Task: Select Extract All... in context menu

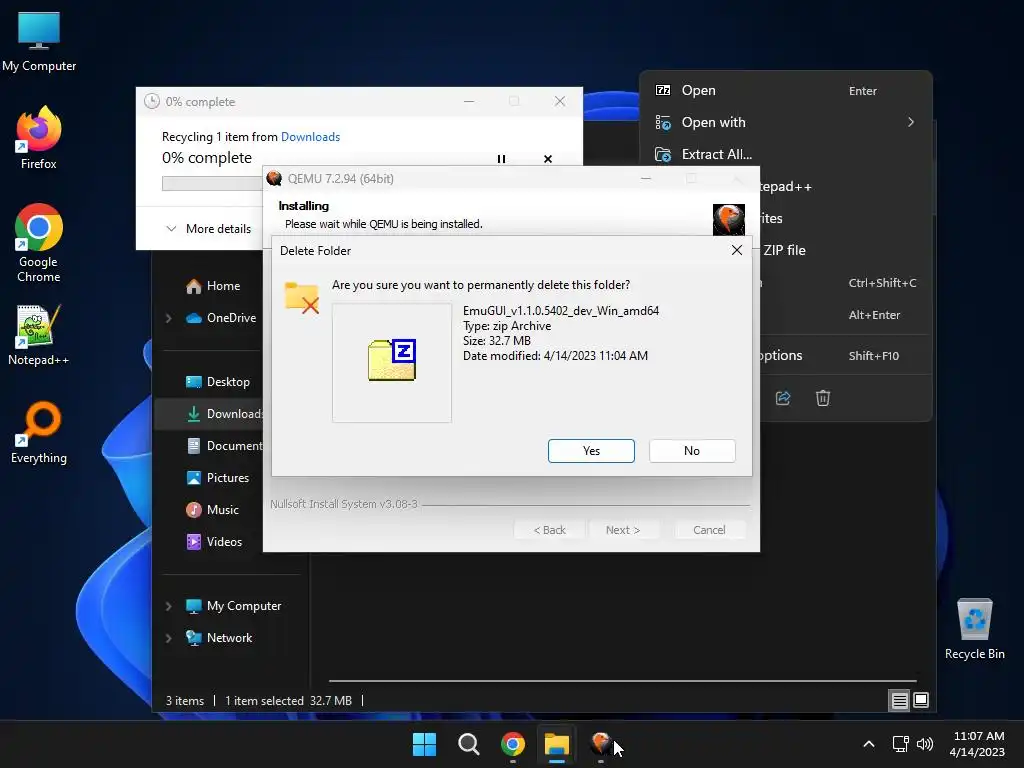Action: point(786,154)
